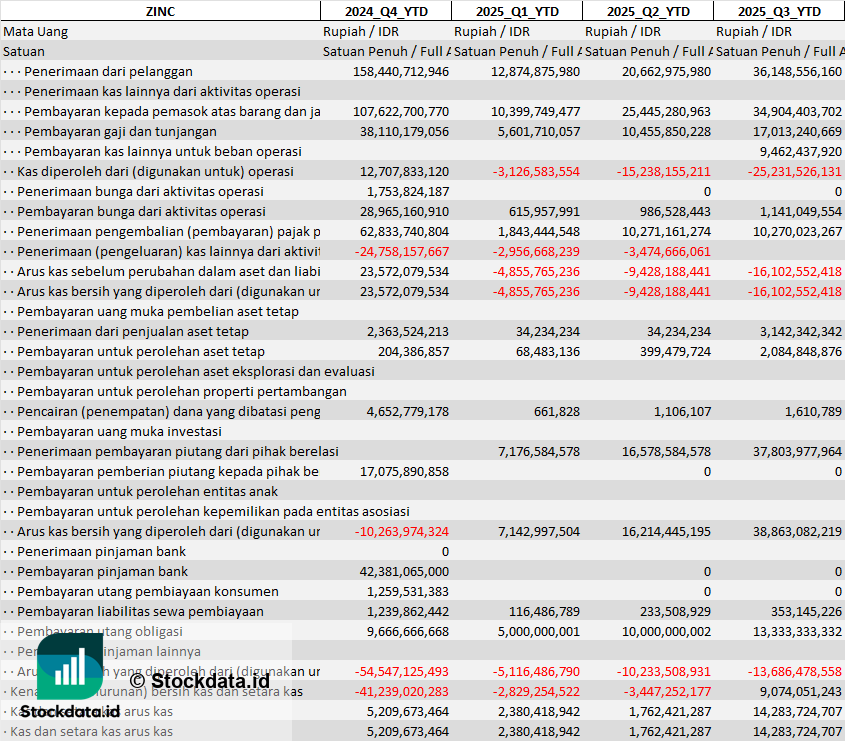
Task: Select cell value 661,828
Action: pos(557,411)
